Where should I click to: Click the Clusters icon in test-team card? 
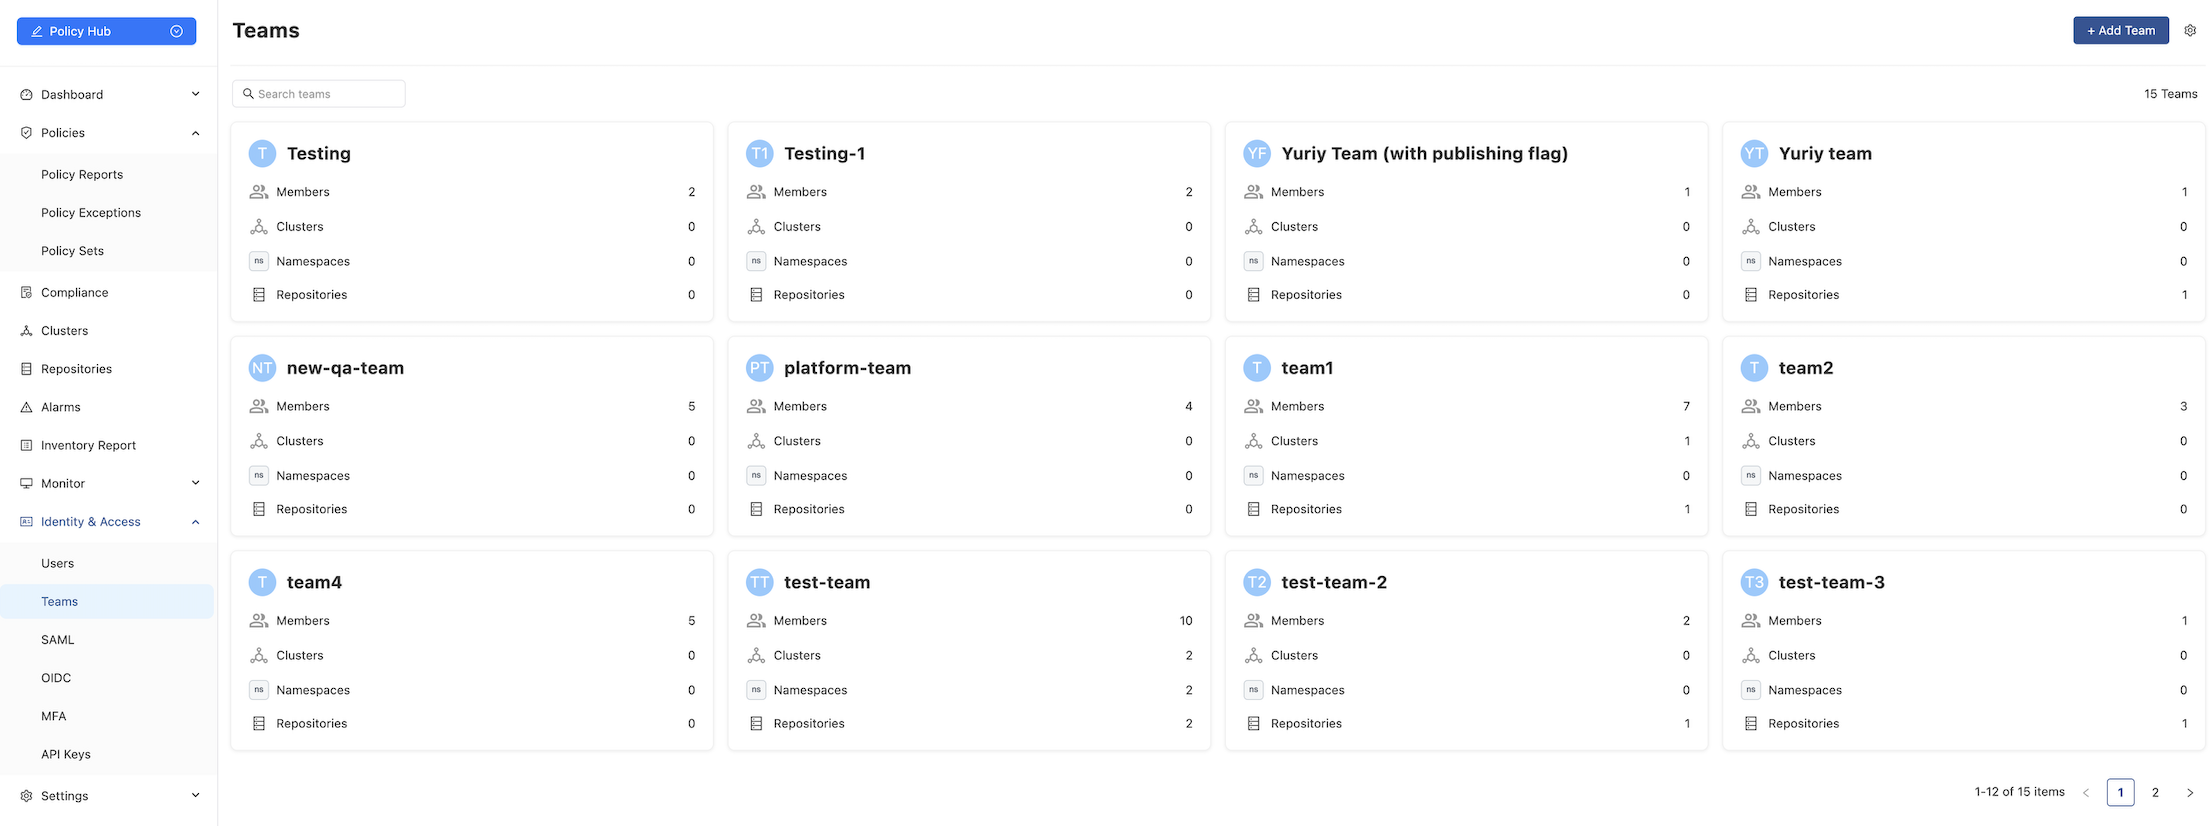(756, 656)
